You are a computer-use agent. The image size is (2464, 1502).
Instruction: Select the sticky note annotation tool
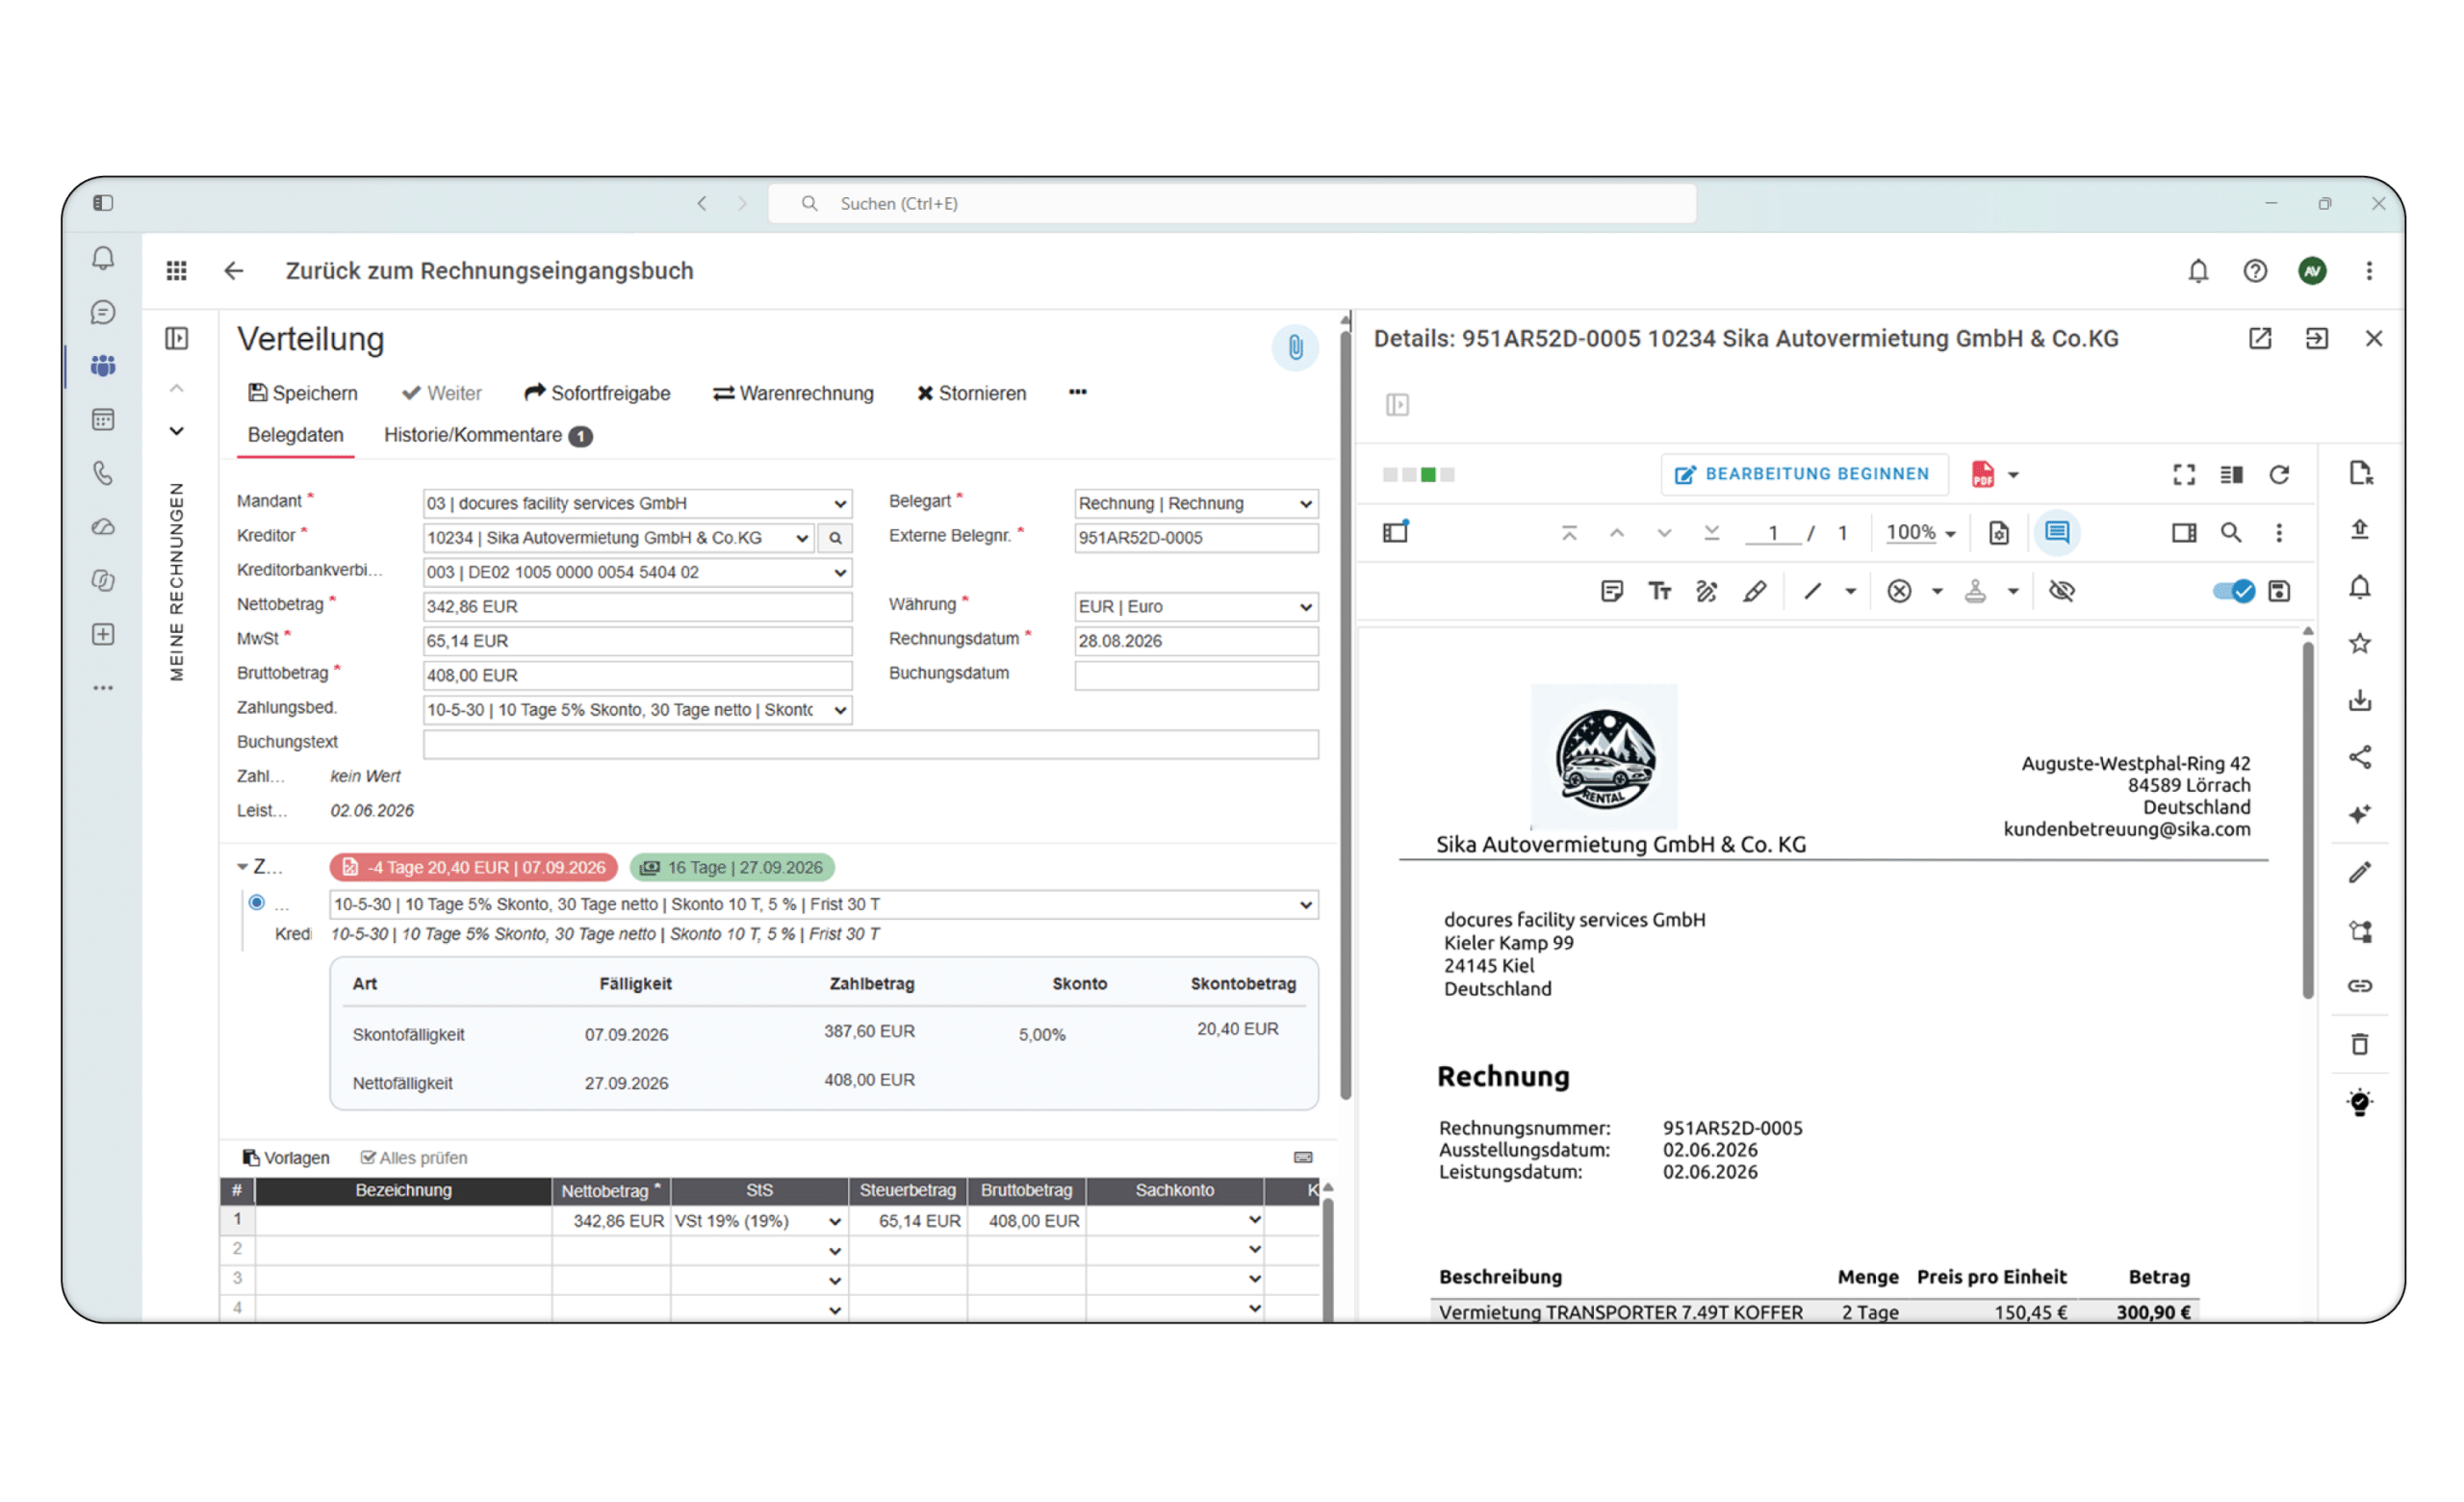point(1611,592)
